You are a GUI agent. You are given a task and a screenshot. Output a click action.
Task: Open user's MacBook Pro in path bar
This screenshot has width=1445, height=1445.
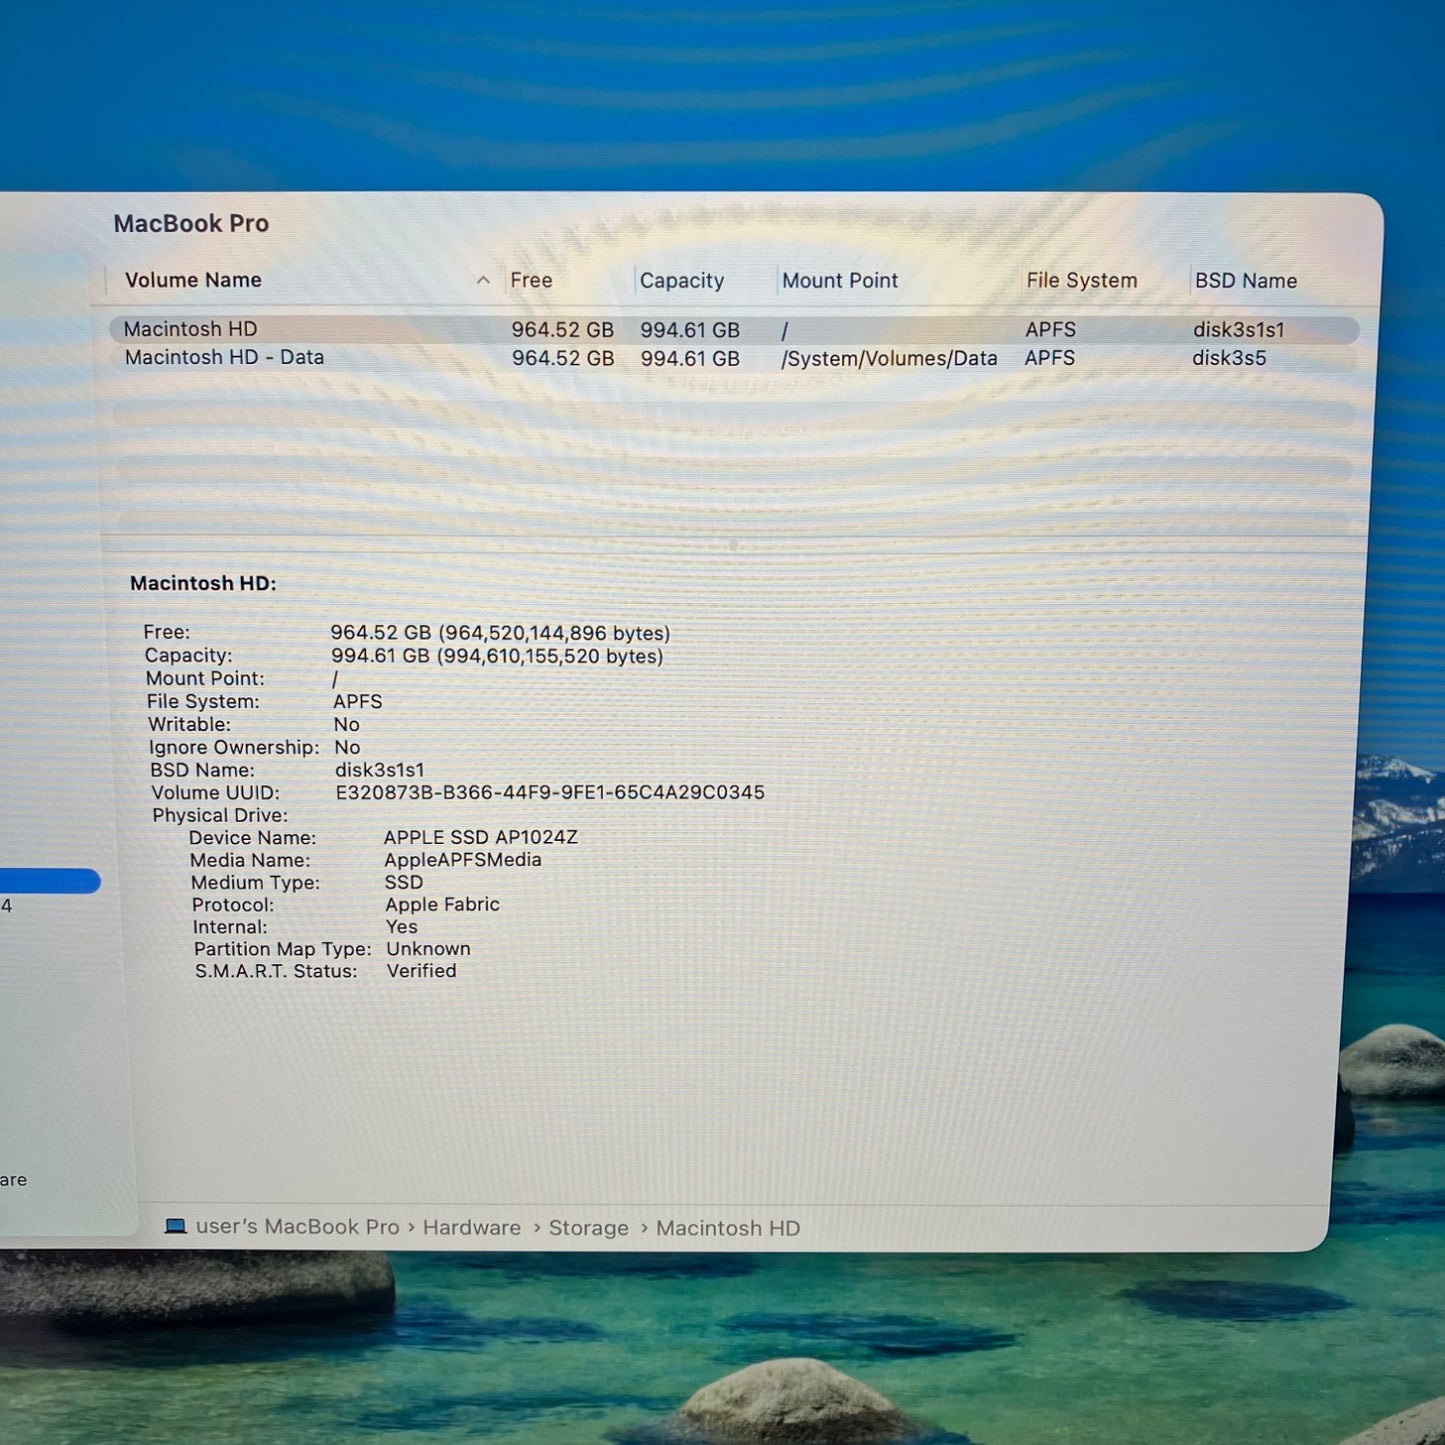[298, 1227]
